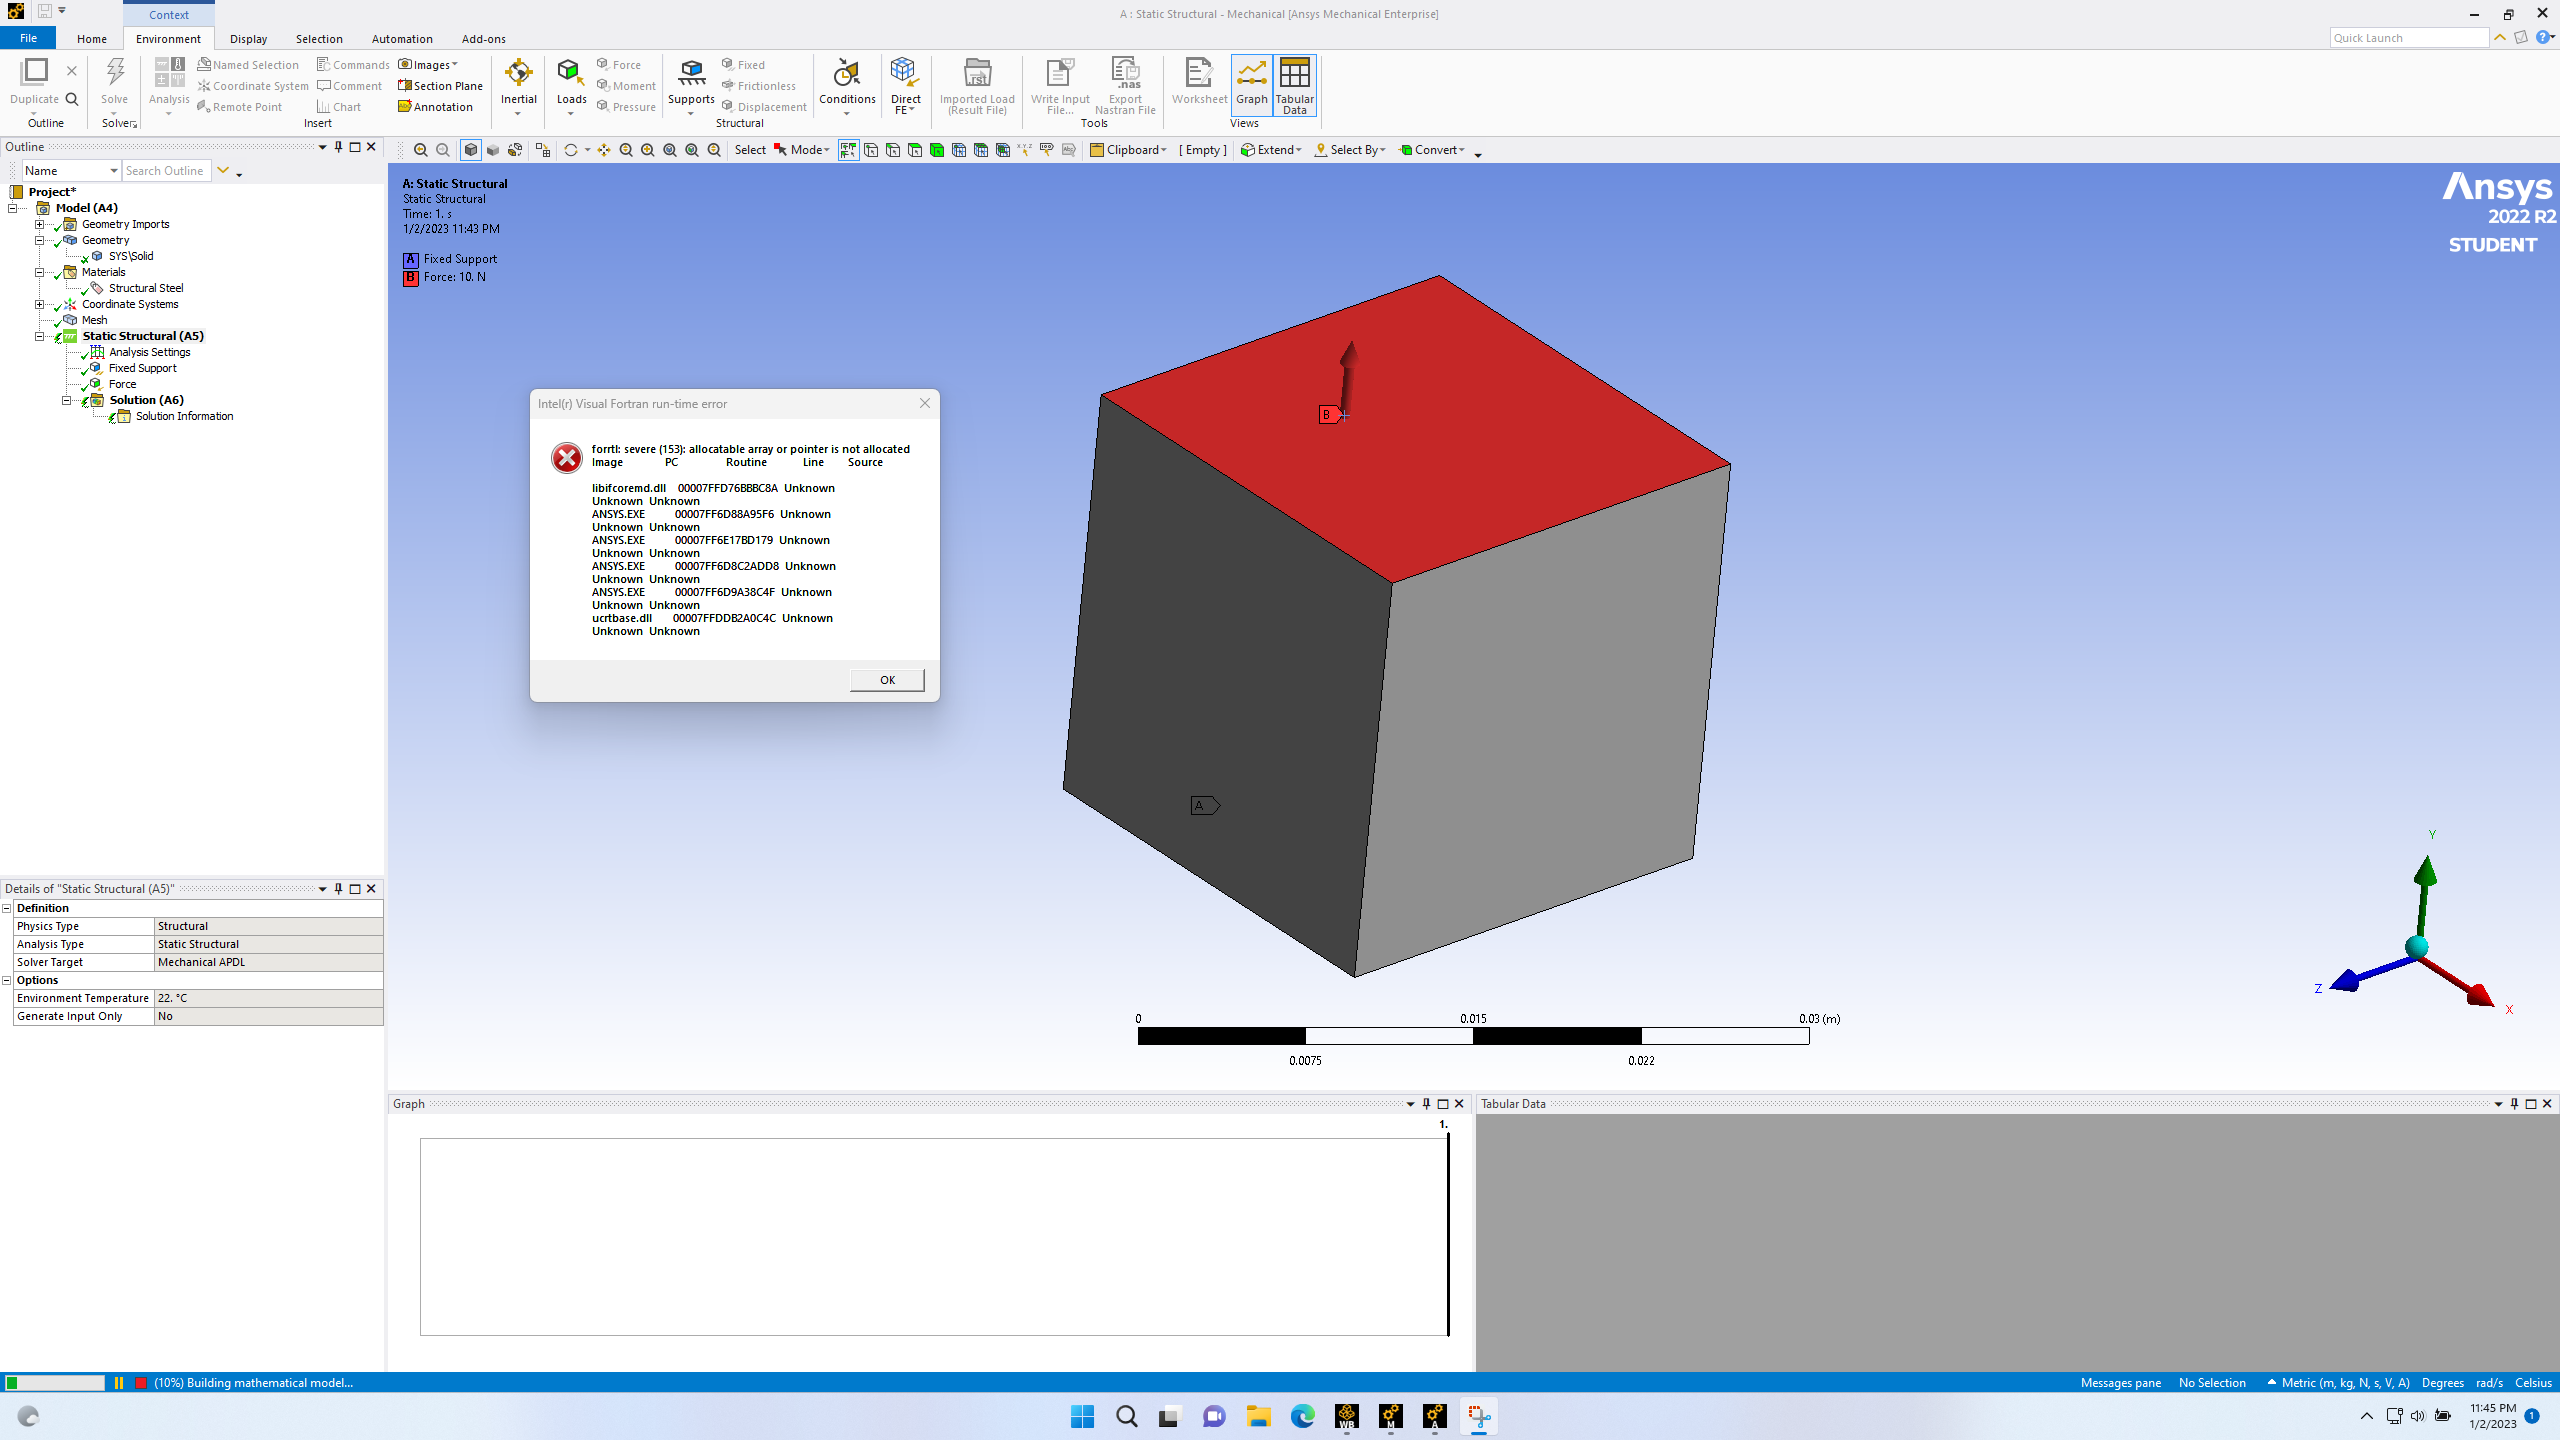Open the Extend dropdown

pyautogui.click(x=1271, y=150)
